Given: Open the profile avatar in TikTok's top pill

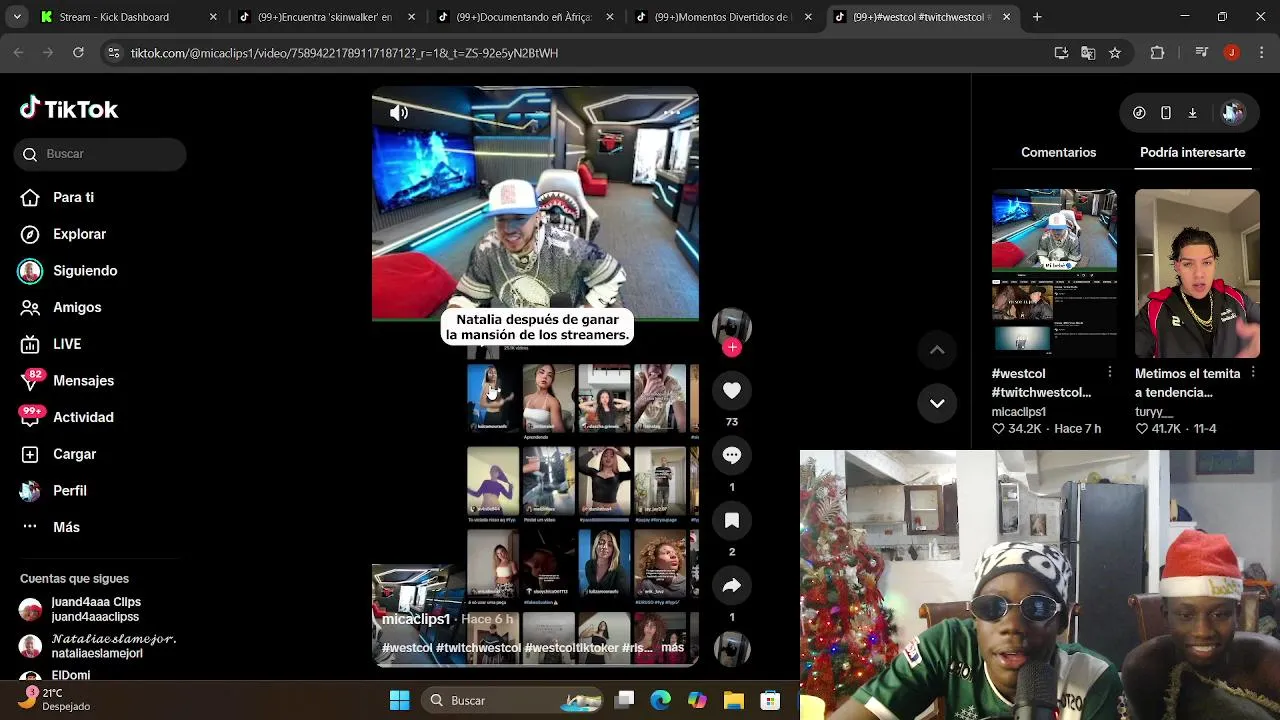Looking at the screenshot, I should click(x=1232, y=113).
